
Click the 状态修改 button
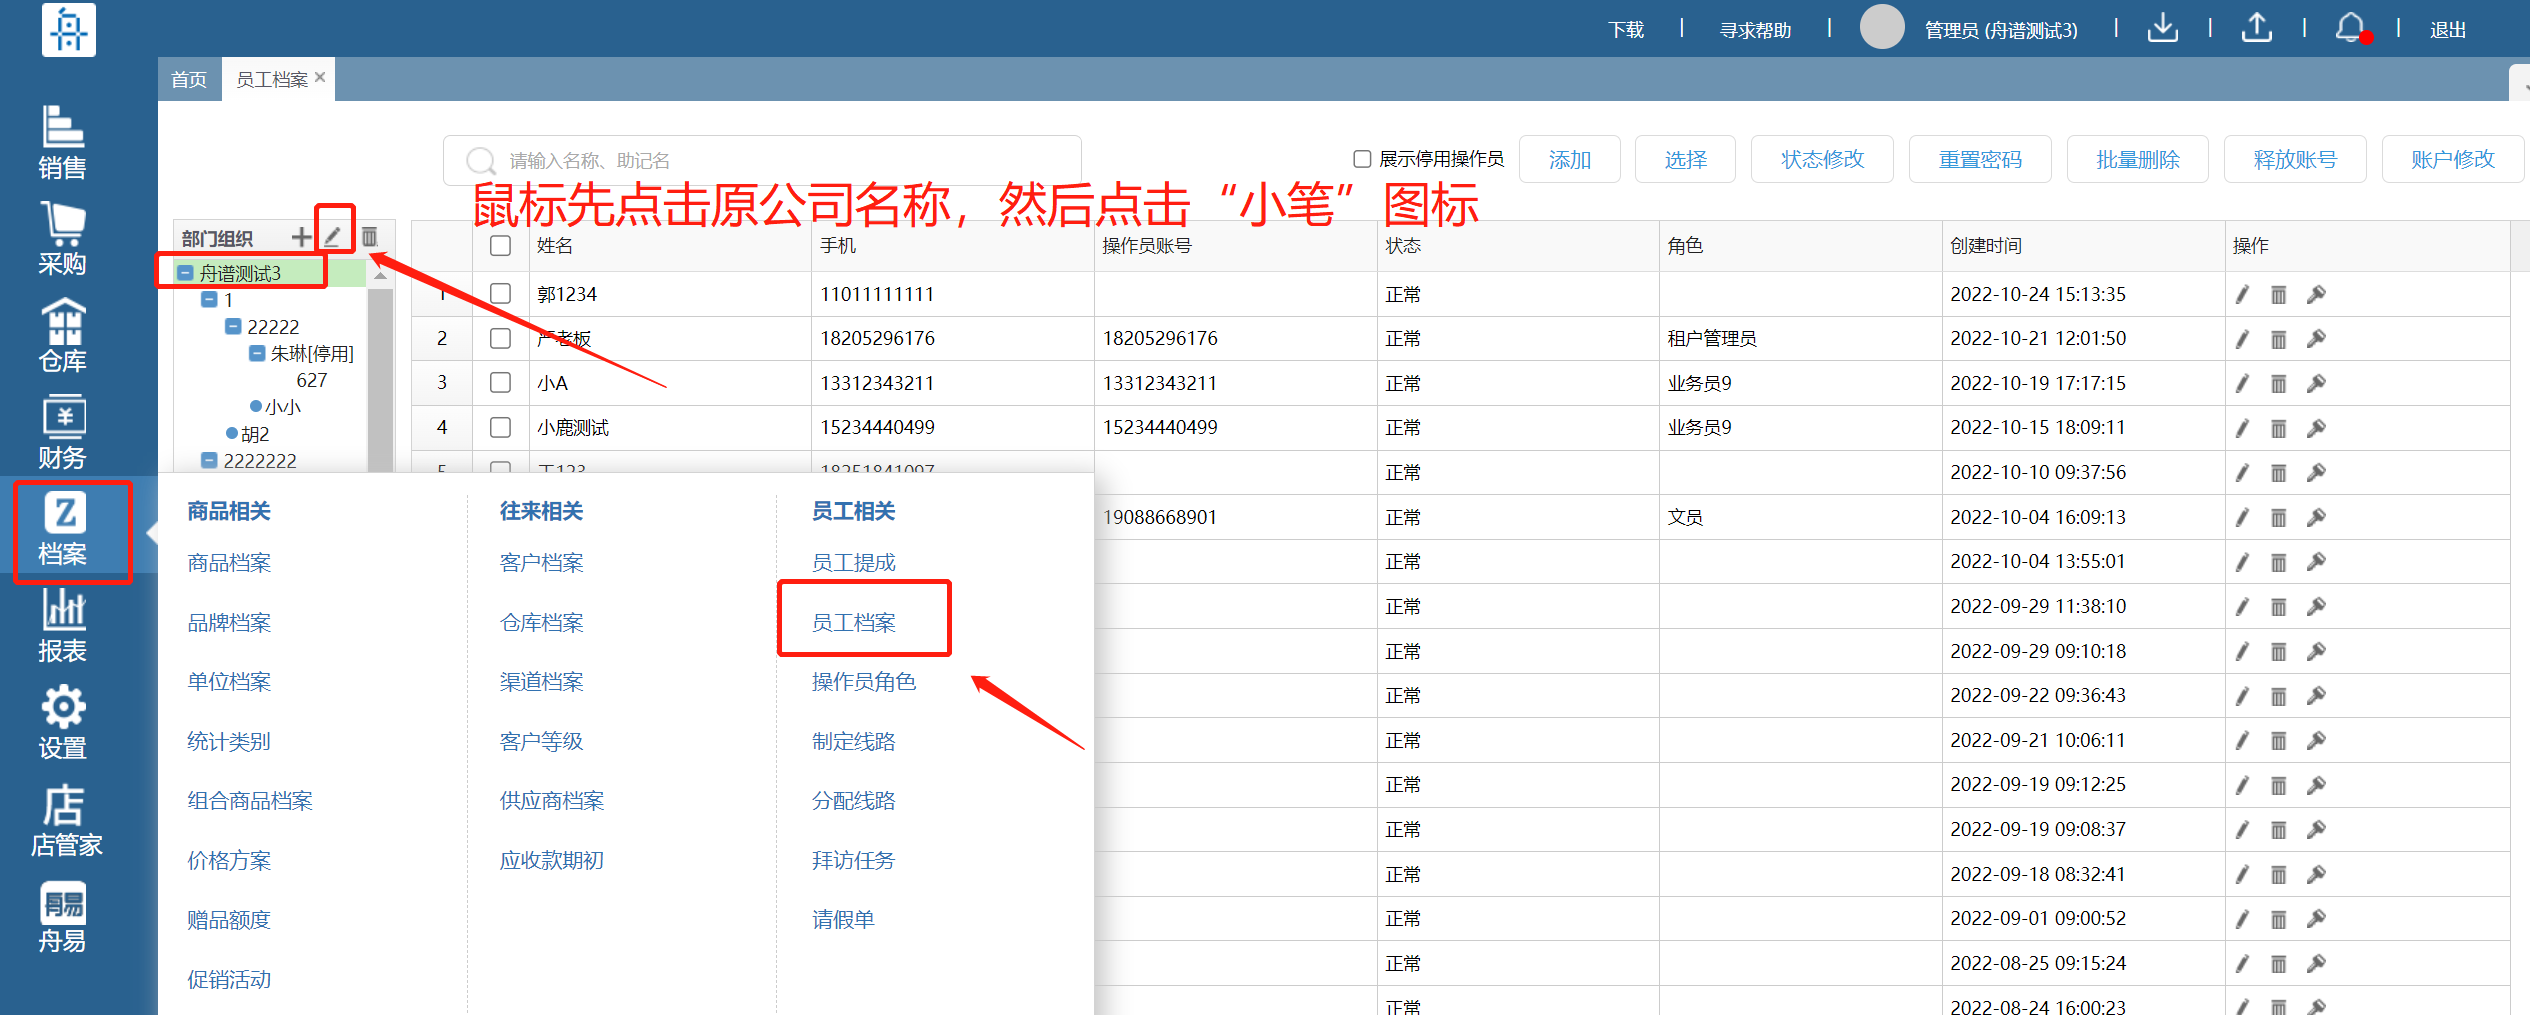1822,159
